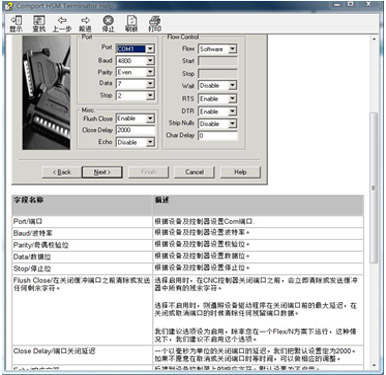This screenshot has height=375, width=386.
Task: Maximize the help window
Action: tap(351, 5)
